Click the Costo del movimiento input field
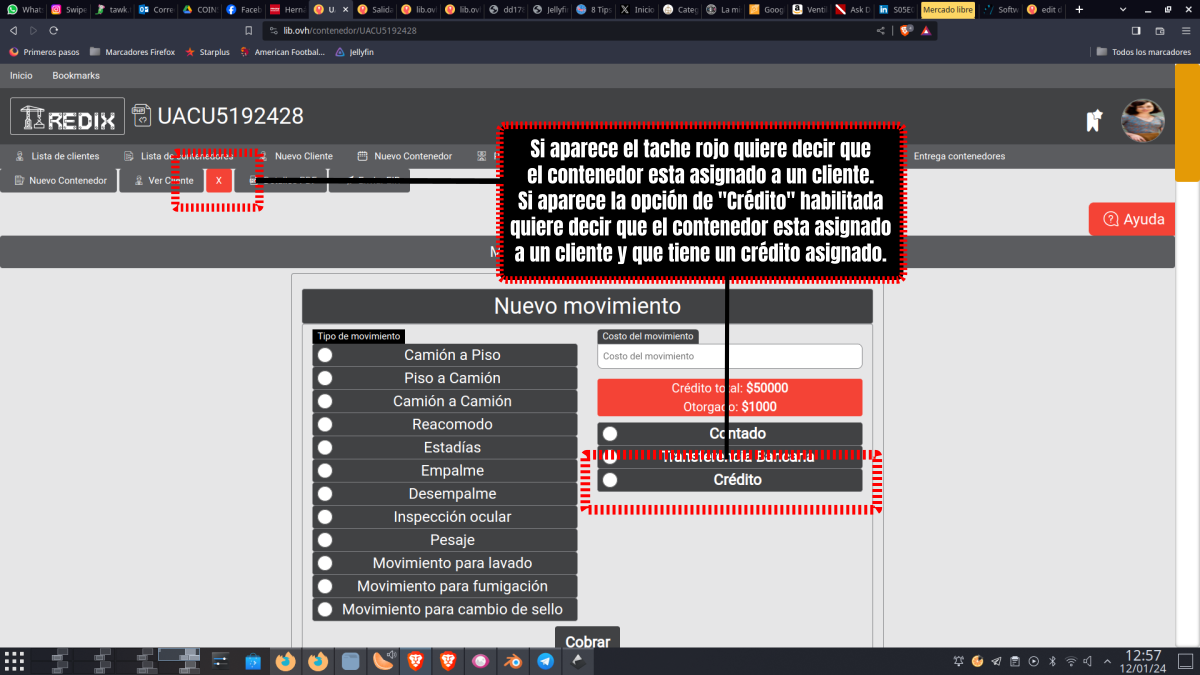 pyautogui.click(x=729, y=356)
